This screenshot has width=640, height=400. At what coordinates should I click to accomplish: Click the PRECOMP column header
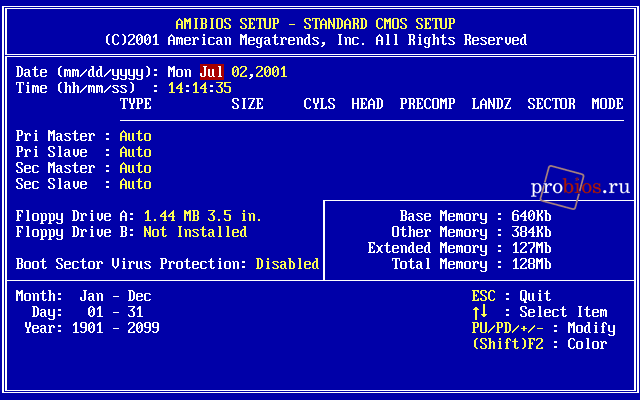click(x=427, y=104)
